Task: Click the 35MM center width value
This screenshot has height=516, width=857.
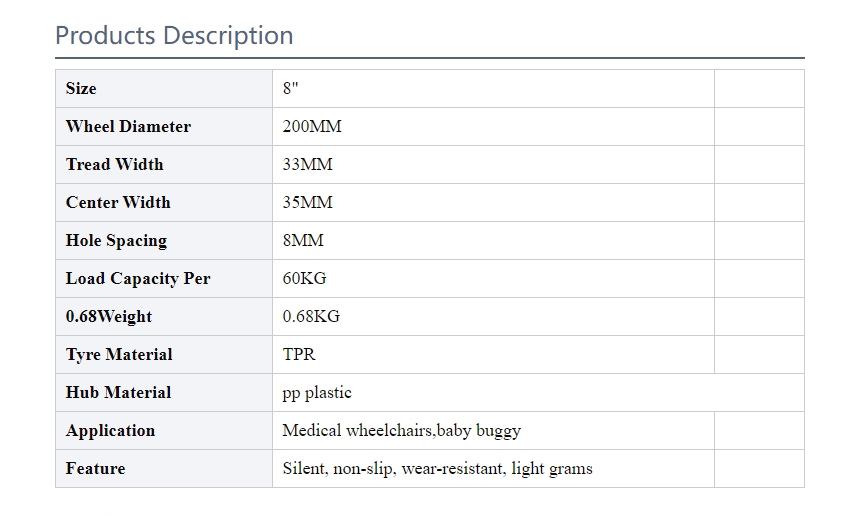Action: tap(307, 202)
